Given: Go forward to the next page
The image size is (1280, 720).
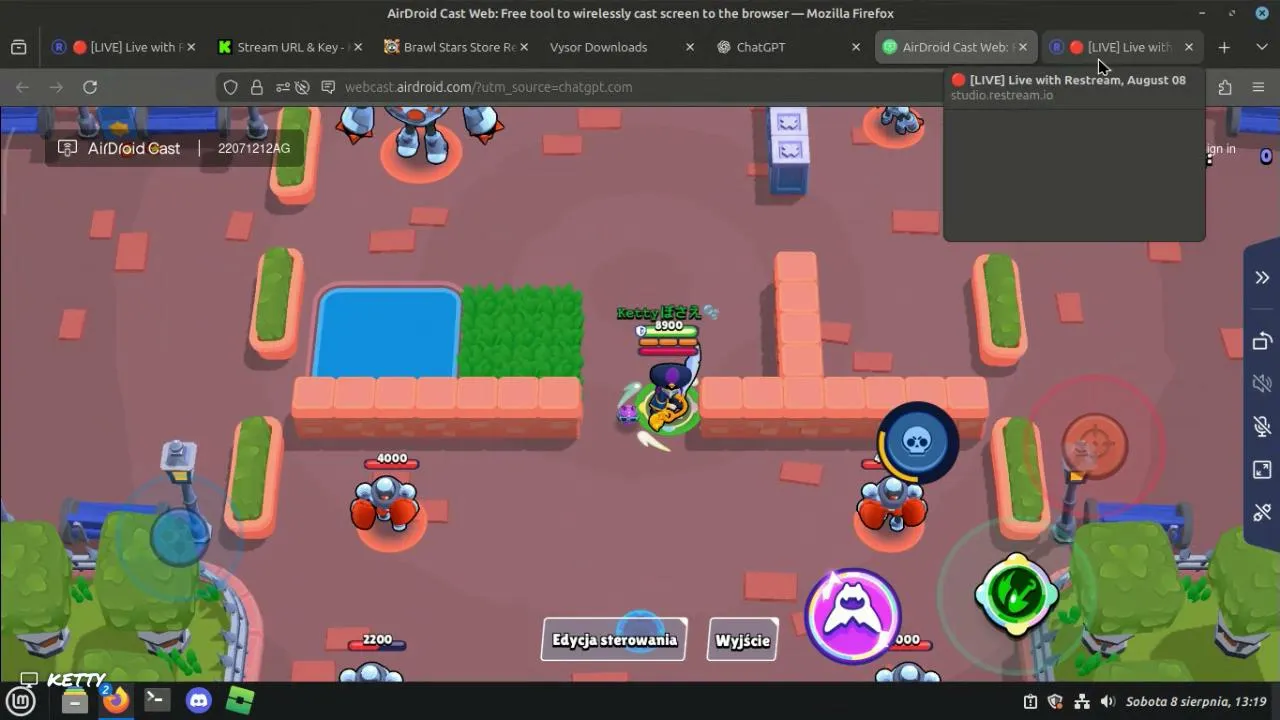Looking at the screenshot, I should coord(56,87).
